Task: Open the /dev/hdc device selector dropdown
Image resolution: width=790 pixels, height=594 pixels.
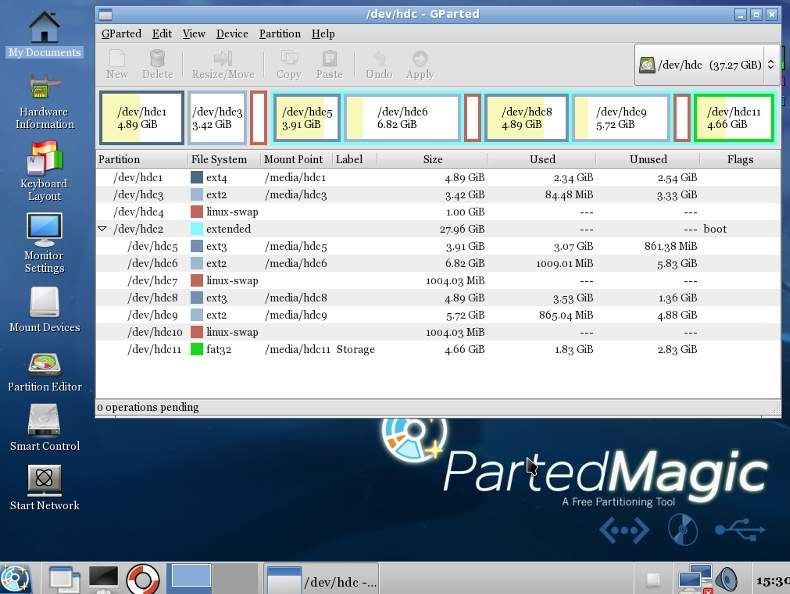Action: point(706,64)
